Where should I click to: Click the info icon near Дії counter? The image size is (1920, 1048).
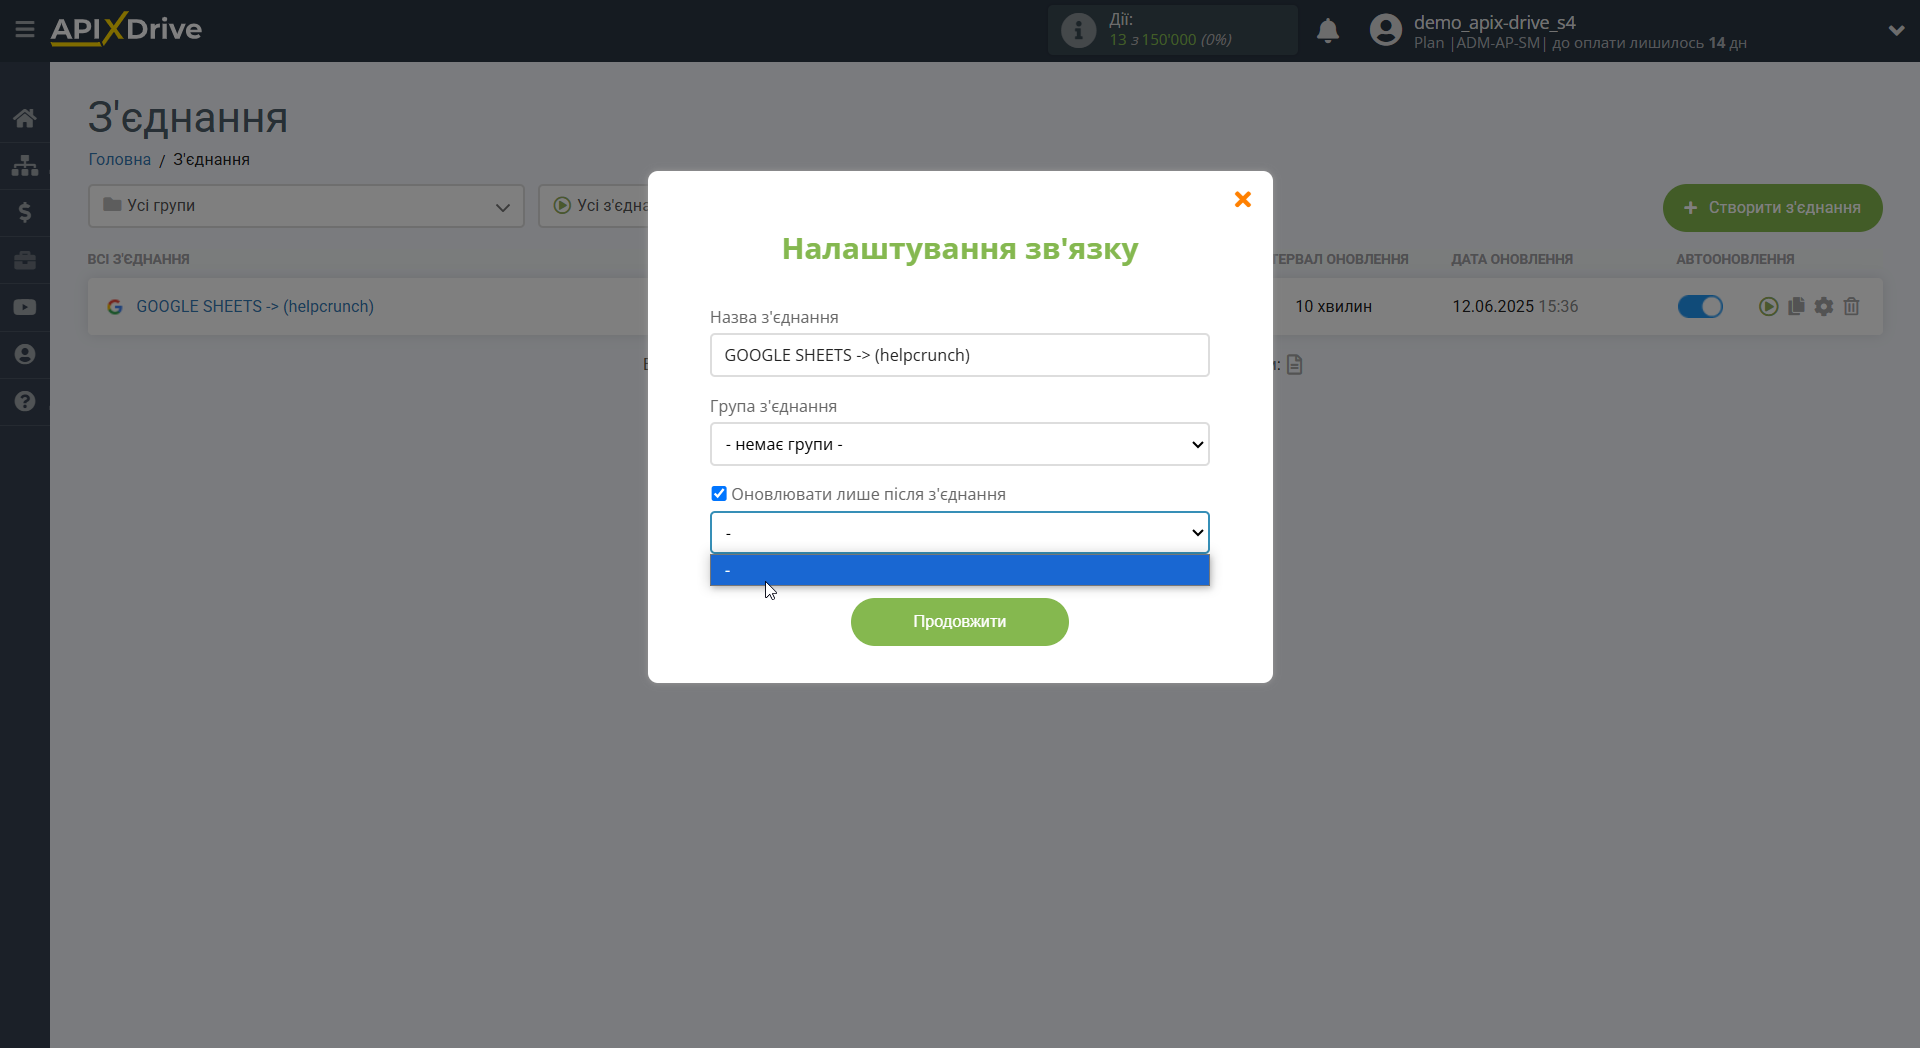coord(1078,30)
